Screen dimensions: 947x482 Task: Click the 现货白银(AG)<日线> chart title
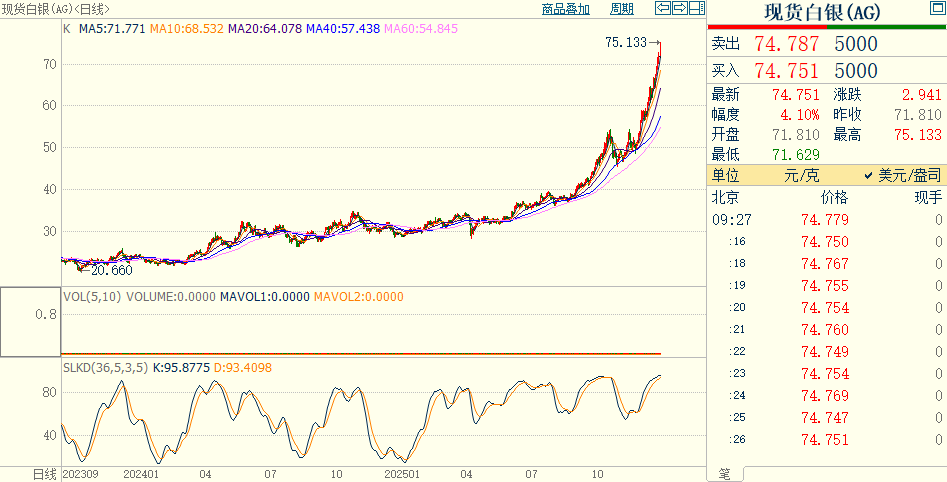click(x=56, y=9)
